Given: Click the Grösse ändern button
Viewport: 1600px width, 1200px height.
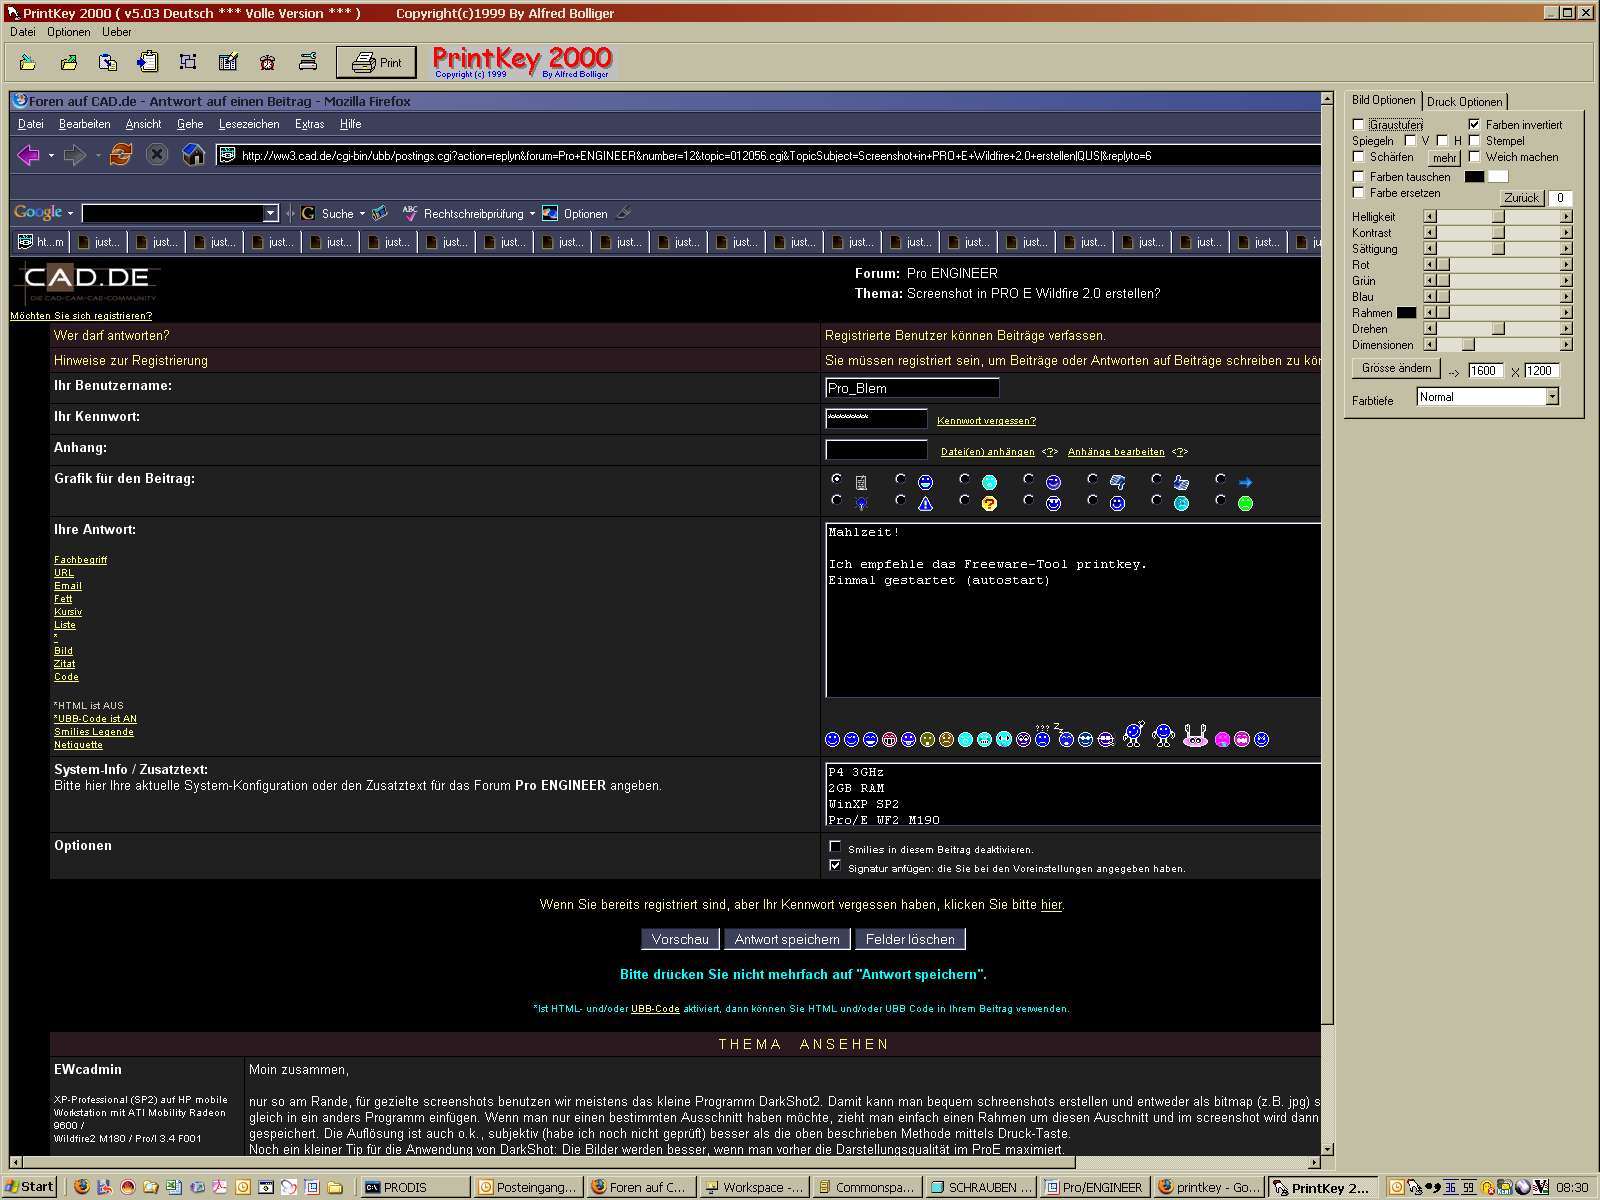Looking at the screenshot, I should (x=1396, y=368).
